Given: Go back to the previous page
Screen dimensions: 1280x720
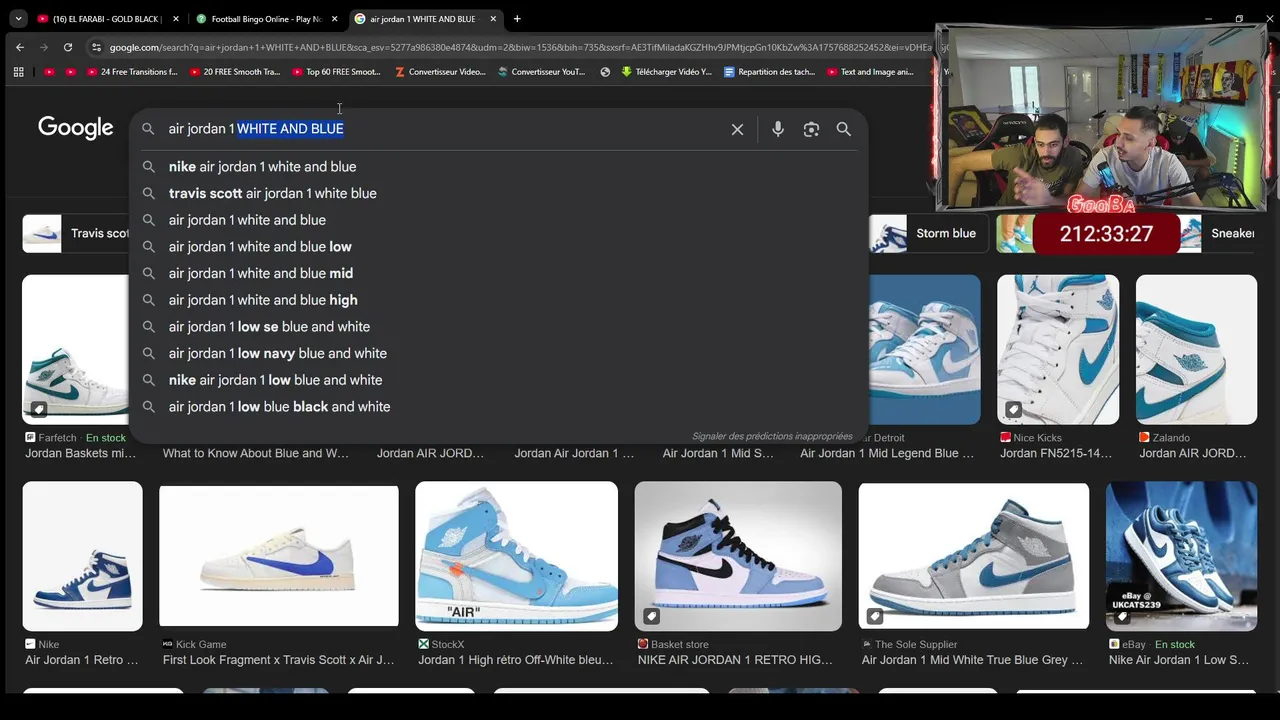Looking at the screenshot, I should (x=20, y=47).
